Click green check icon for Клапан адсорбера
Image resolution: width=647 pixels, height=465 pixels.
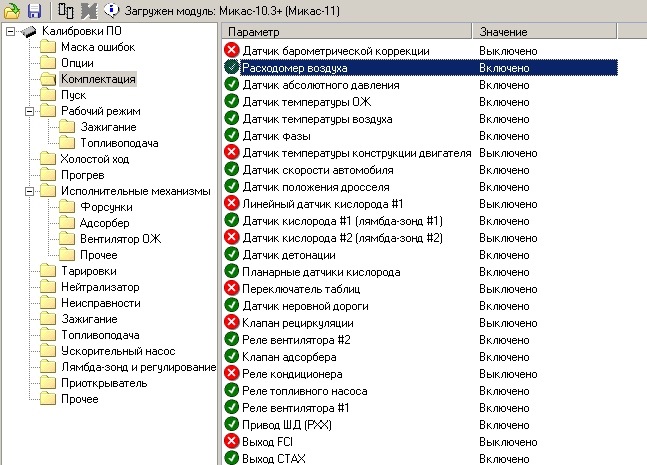pos(231,356)
